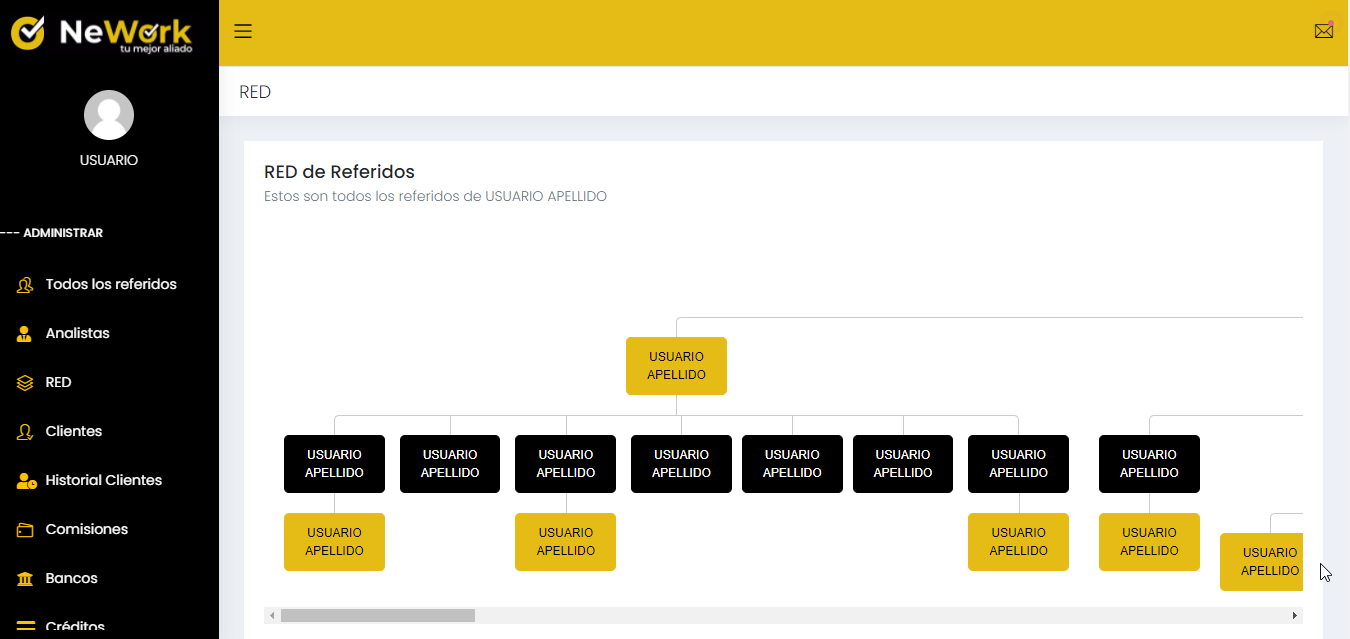Open the mail envelope notifications icon
Viewport: 1350px width, 639px height.
1323,31
